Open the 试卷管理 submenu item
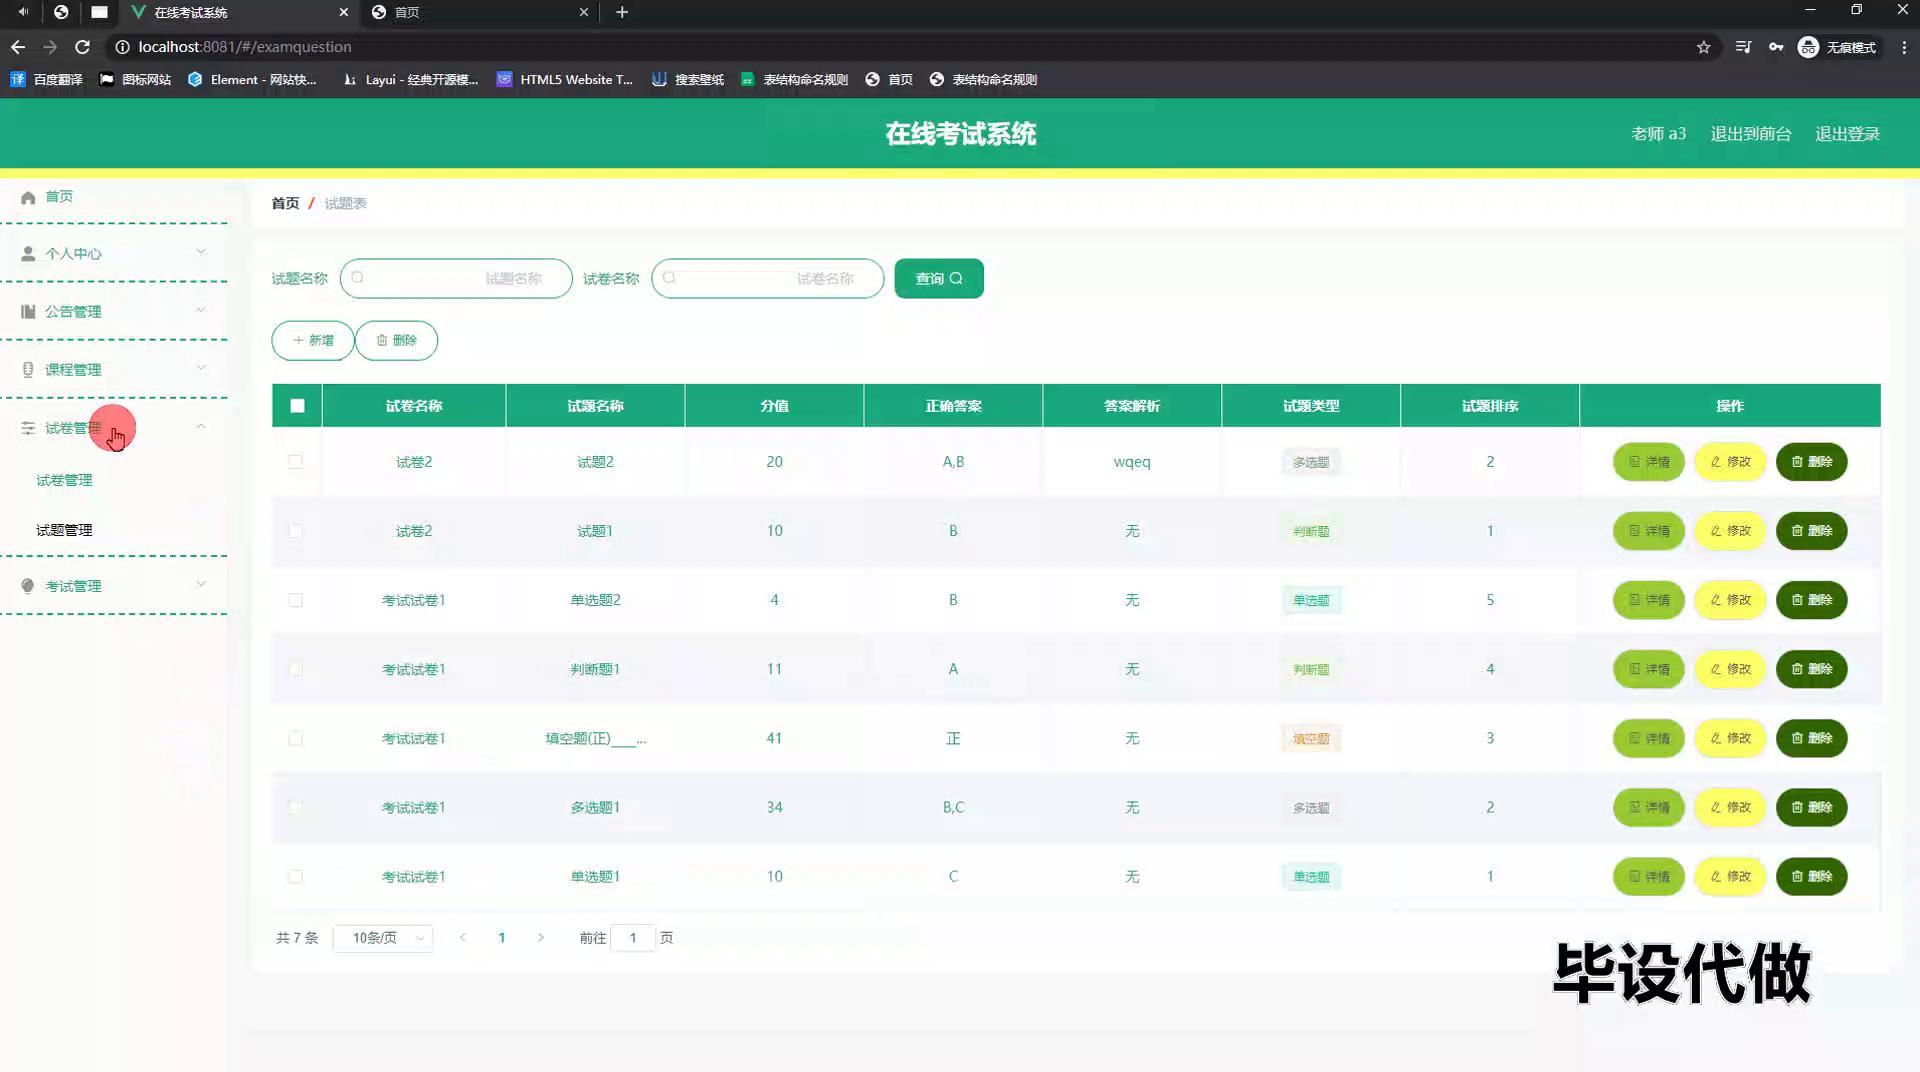This screenshot has width=1920, height=1072. [64, 480]
